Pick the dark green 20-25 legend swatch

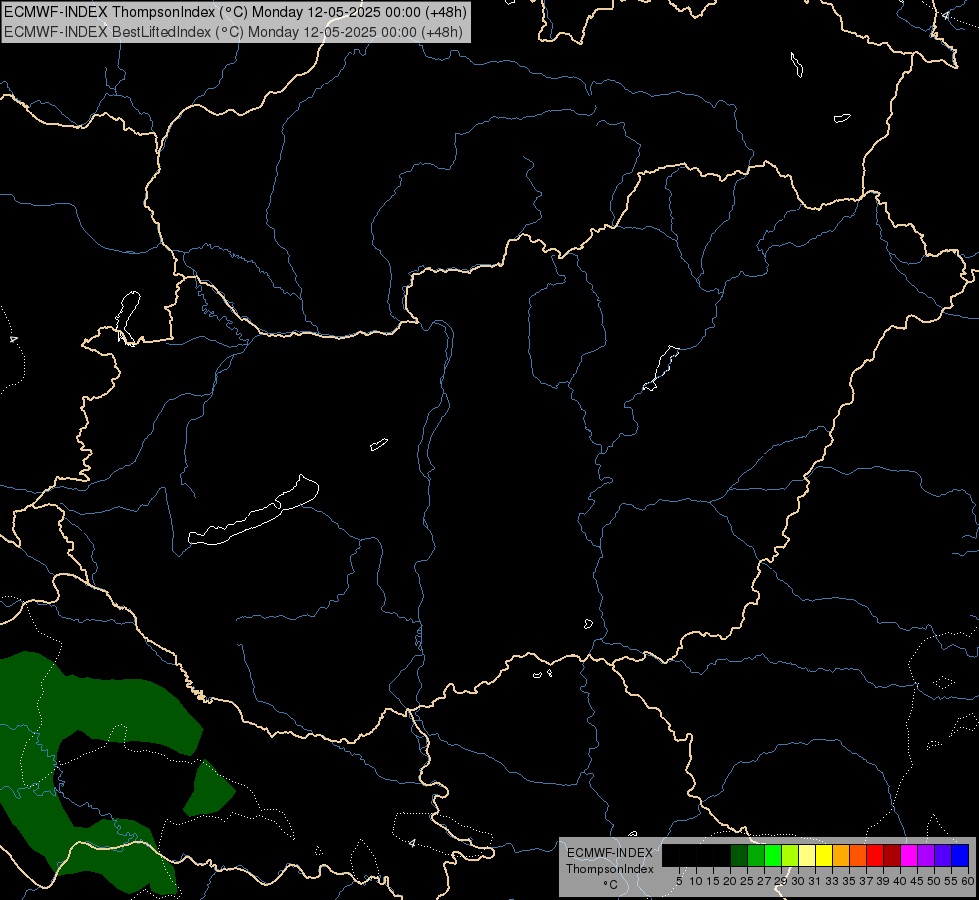[x=739, y=855]
